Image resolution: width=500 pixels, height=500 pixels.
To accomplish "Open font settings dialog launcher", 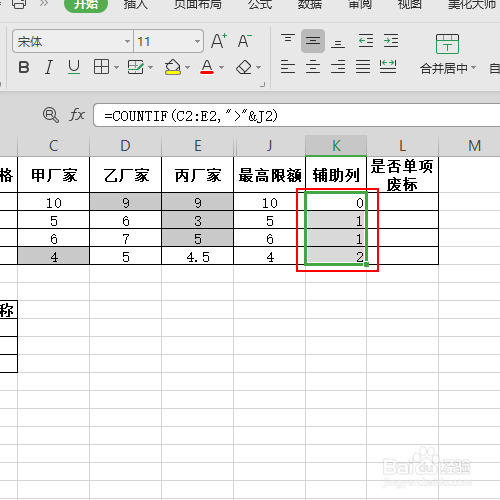I will [263, 85].
